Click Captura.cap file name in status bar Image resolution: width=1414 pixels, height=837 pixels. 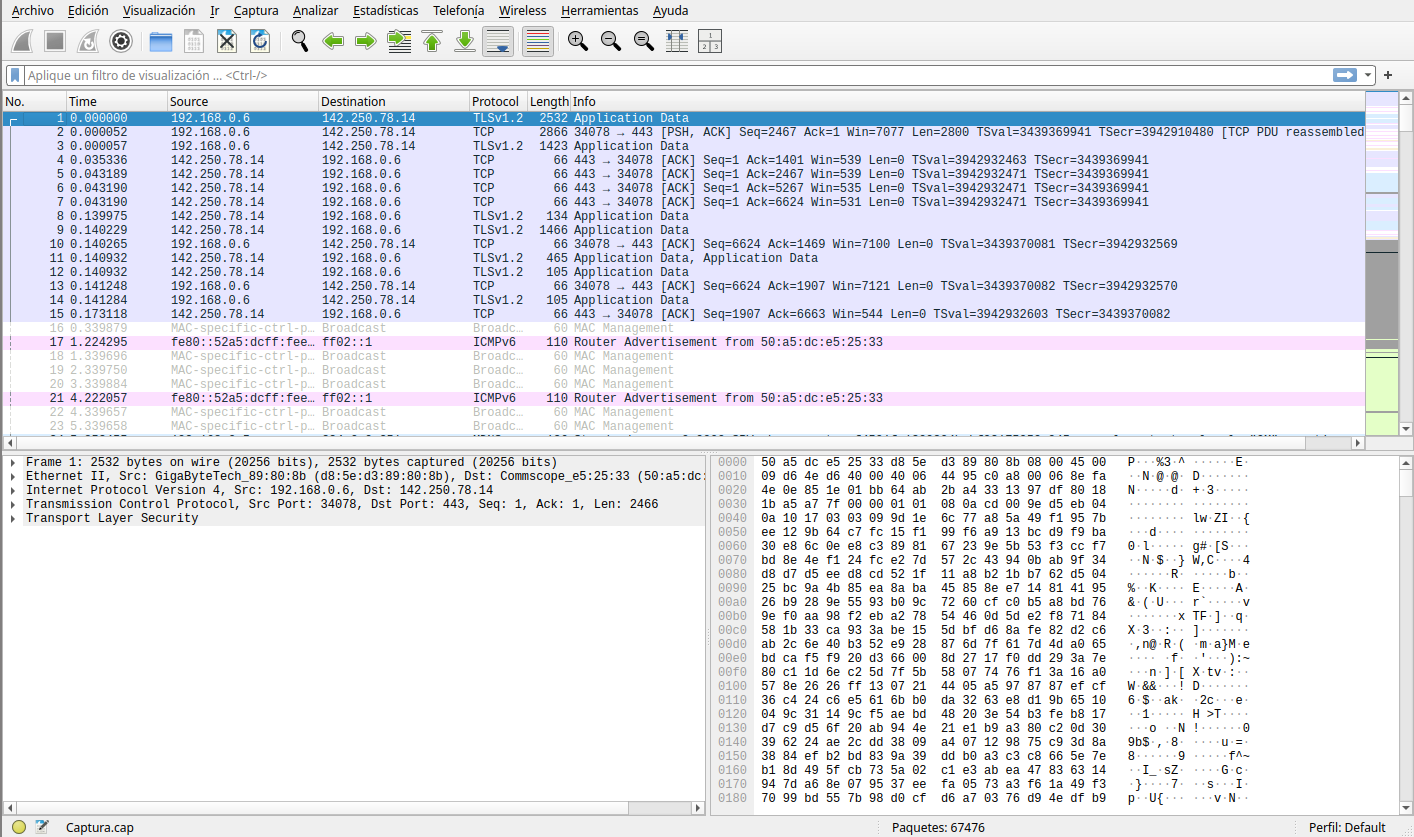click(99, 827)
